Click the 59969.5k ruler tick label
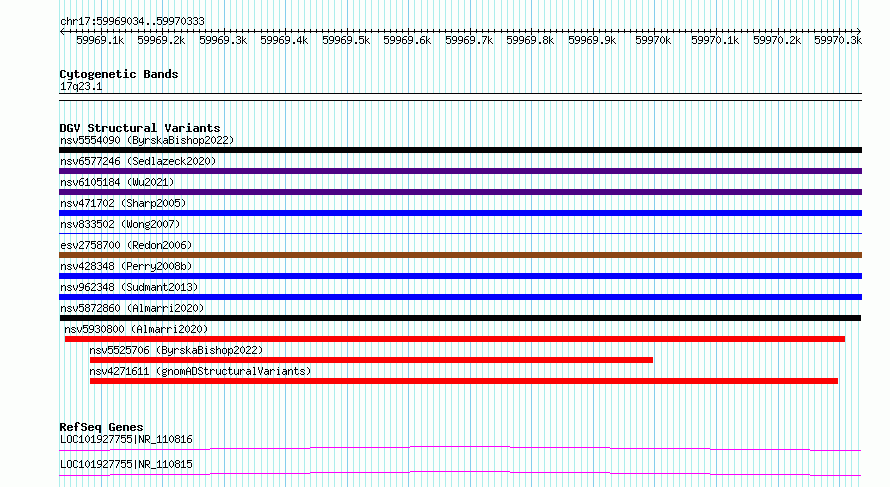 click(346, 40)
